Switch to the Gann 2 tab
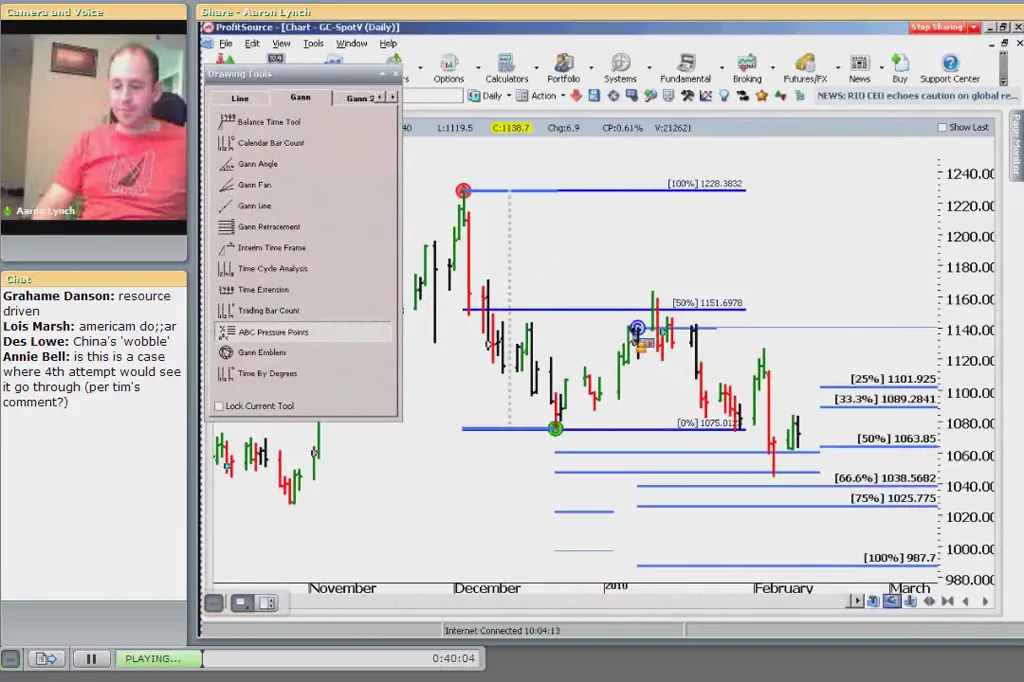 (x=360, y=99)
